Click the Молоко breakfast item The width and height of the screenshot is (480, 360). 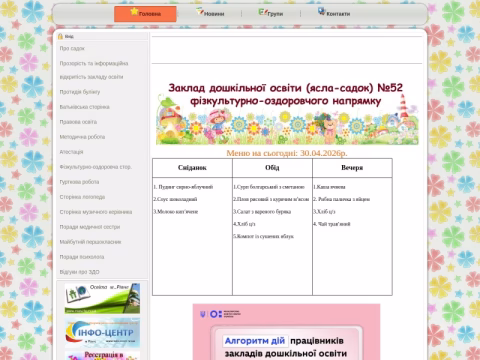176,212
